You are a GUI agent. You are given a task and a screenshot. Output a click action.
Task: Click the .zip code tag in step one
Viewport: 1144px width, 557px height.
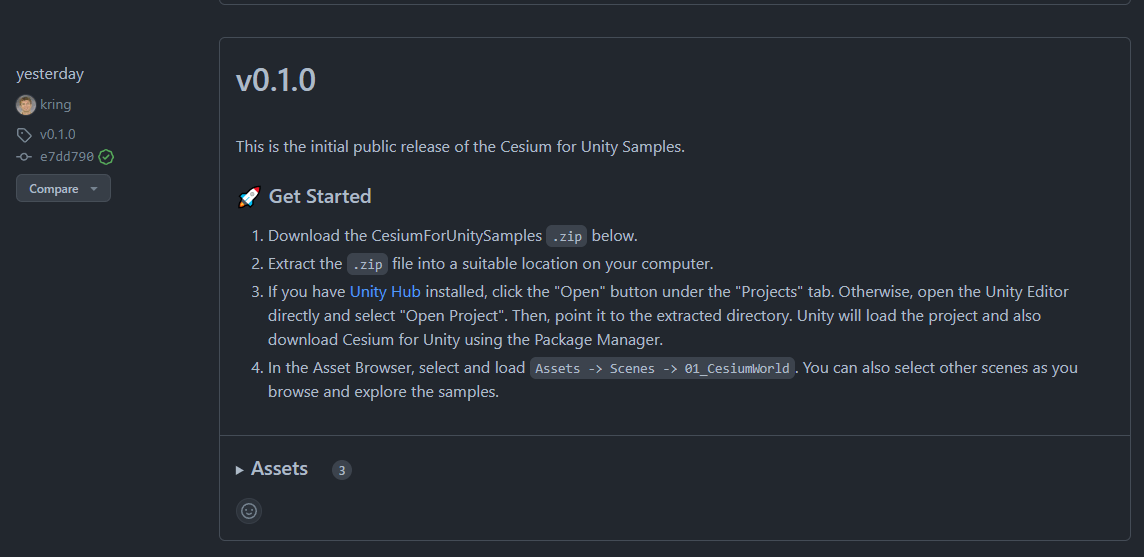point(567,237)
